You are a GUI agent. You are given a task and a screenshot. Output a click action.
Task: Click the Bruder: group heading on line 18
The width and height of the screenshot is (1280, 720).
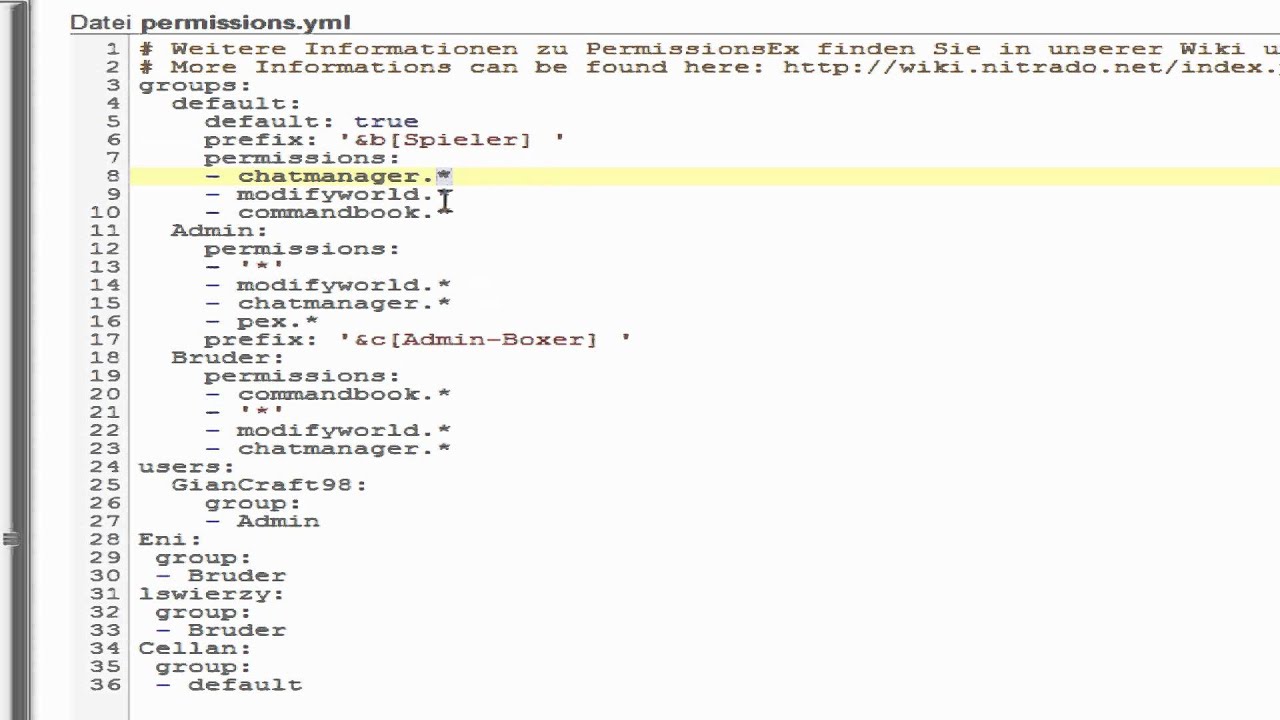click(227, 358)
